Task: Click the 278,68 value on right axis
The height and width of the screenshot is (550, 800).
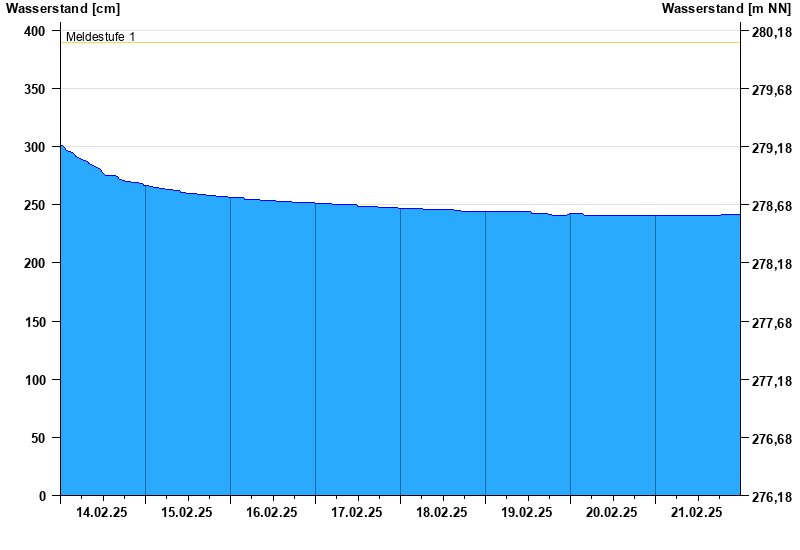Action: point(772,206)
